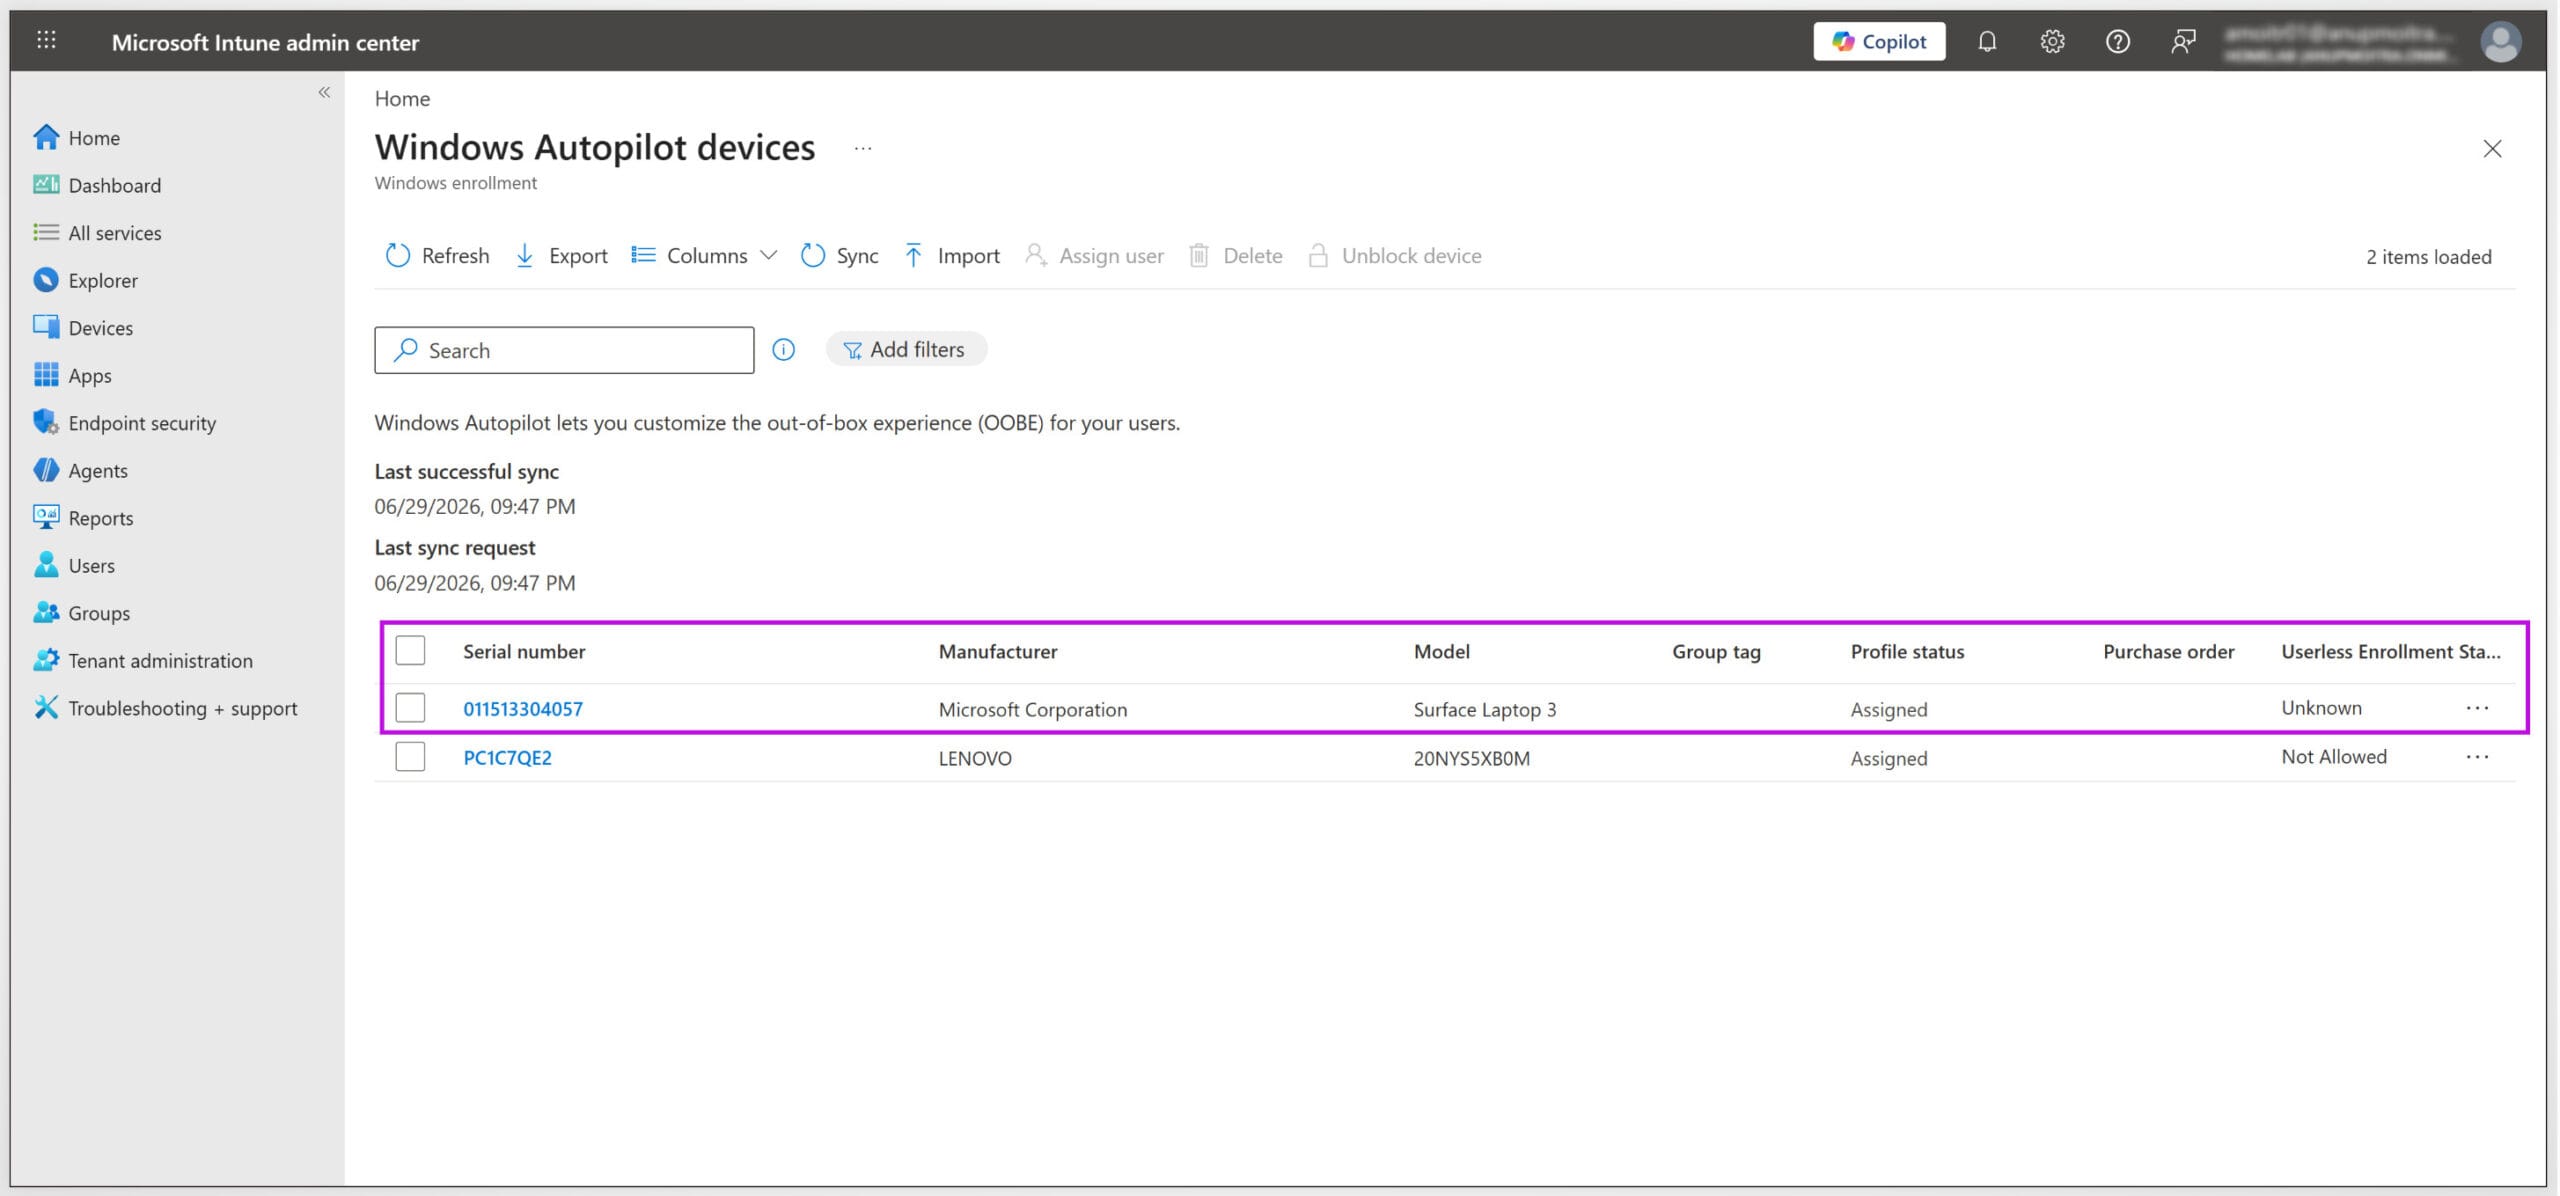Open All services in the sidebar
This screenshot has width=2560, height=1196.
[114, 233]
